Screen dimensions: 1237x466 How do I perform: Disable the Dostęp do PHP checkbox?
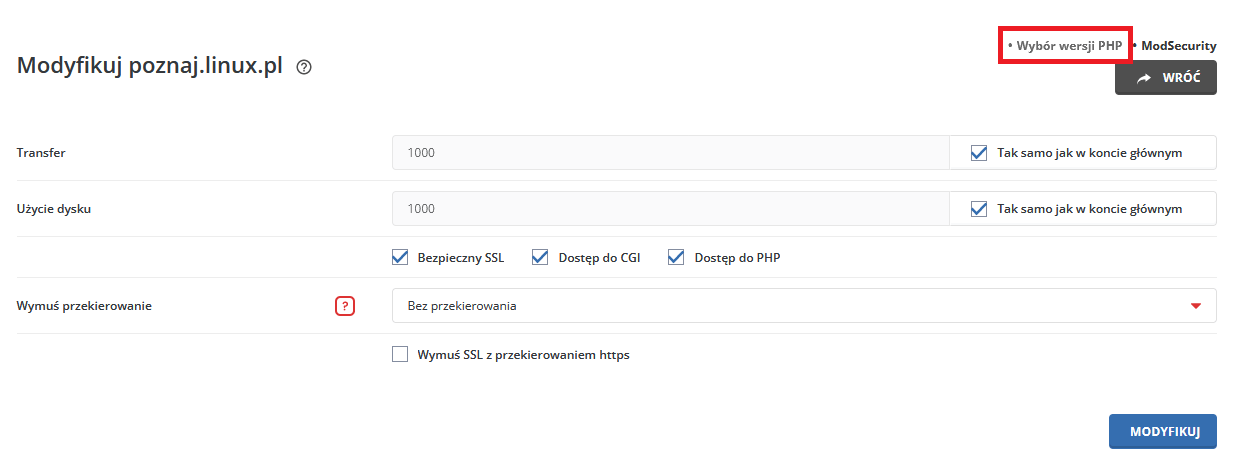676,257
